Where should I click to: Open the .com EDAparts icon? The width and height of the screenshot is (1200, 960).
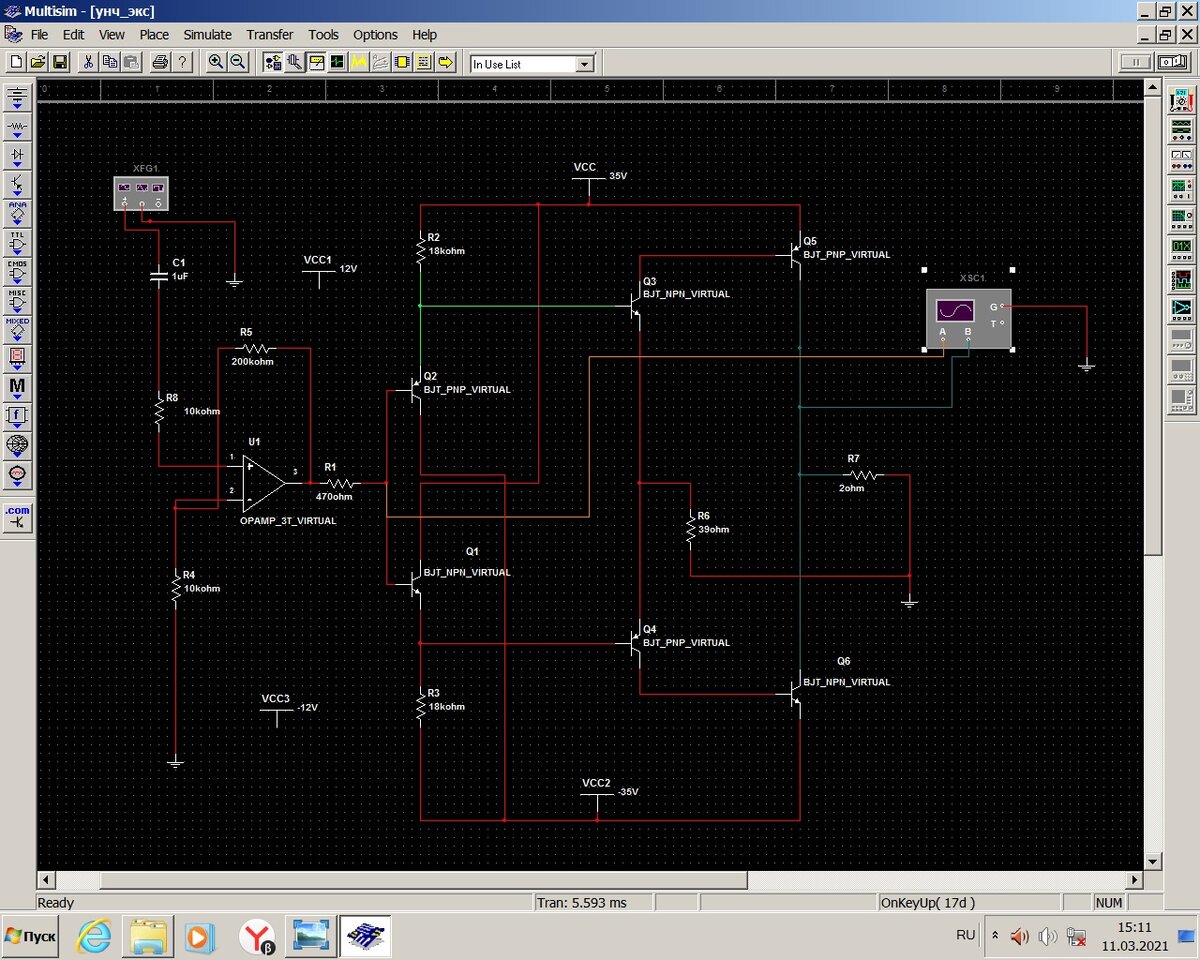pos(18,517)
